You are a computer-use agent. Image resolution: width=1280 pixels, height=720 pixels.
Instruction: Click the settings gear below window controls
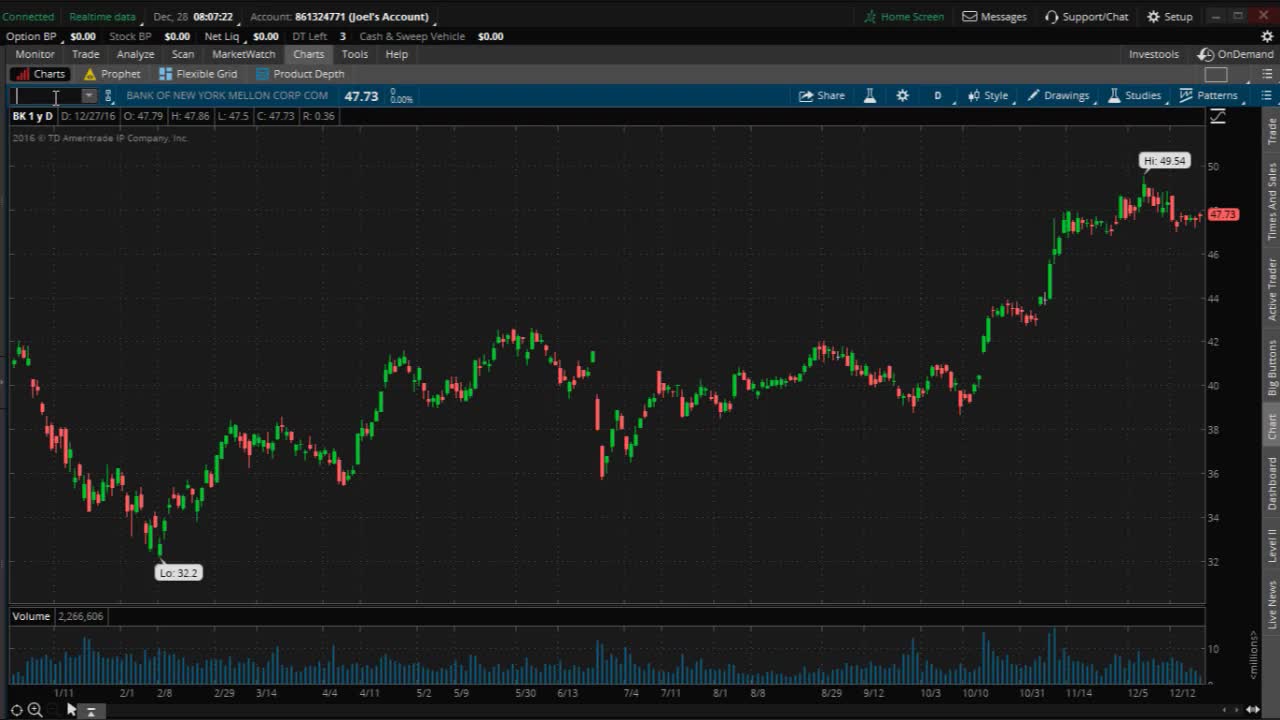1267,36
